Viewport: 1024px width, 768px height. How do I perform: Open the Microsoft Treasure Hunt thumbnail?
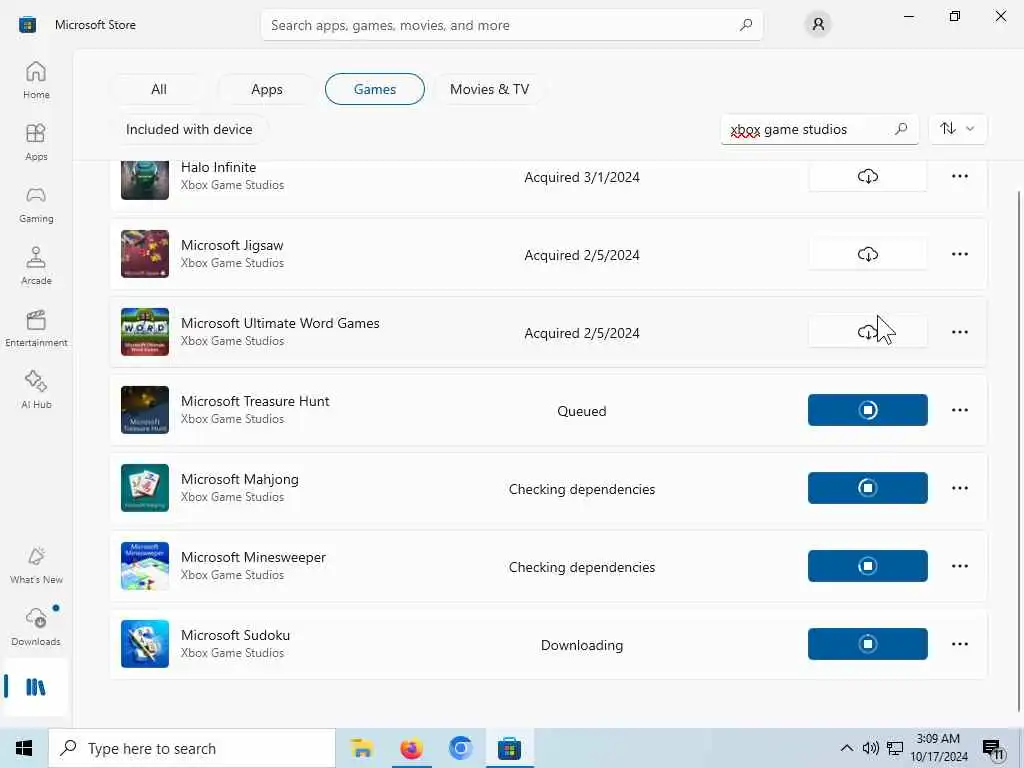pyautogui.click(x=145, y=410)
